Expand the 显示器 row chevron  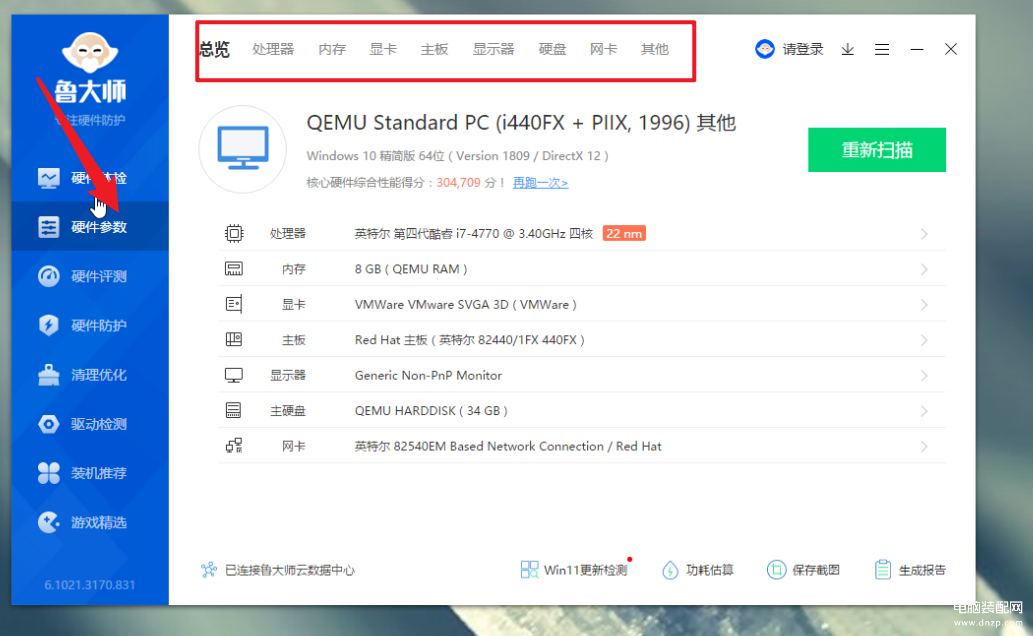point(924,376)
